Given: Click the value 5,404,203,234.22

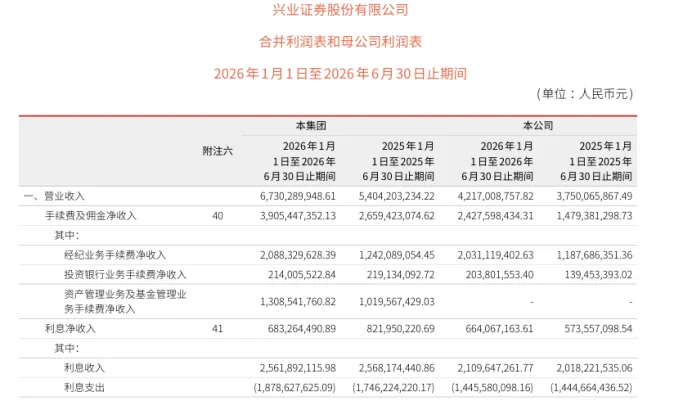Looking at the screenshot, I should click(397, 196).
